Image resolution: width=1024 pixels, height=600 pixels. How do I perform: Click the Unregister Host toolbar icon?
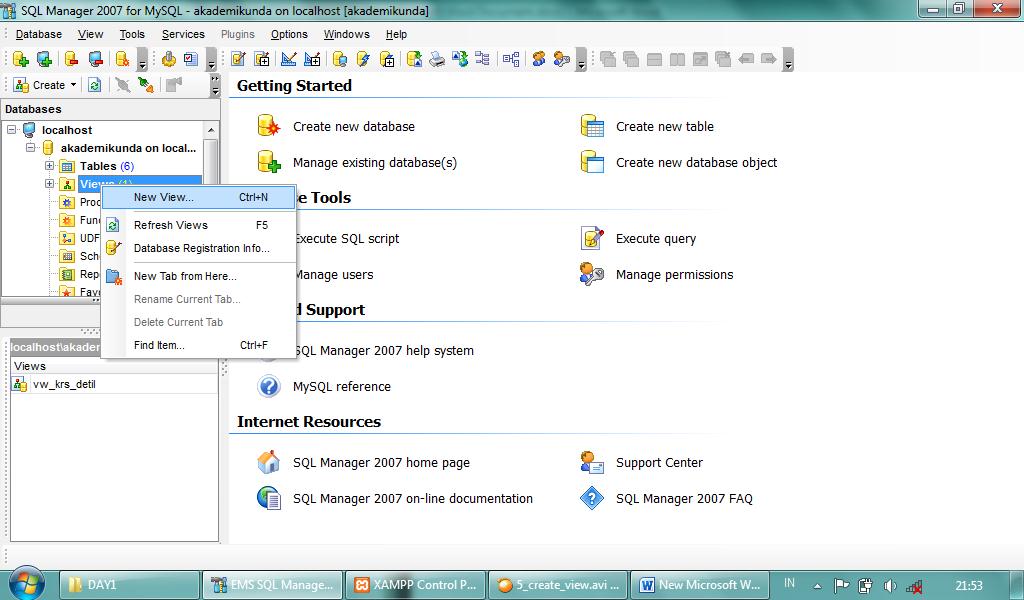[95, 59]
